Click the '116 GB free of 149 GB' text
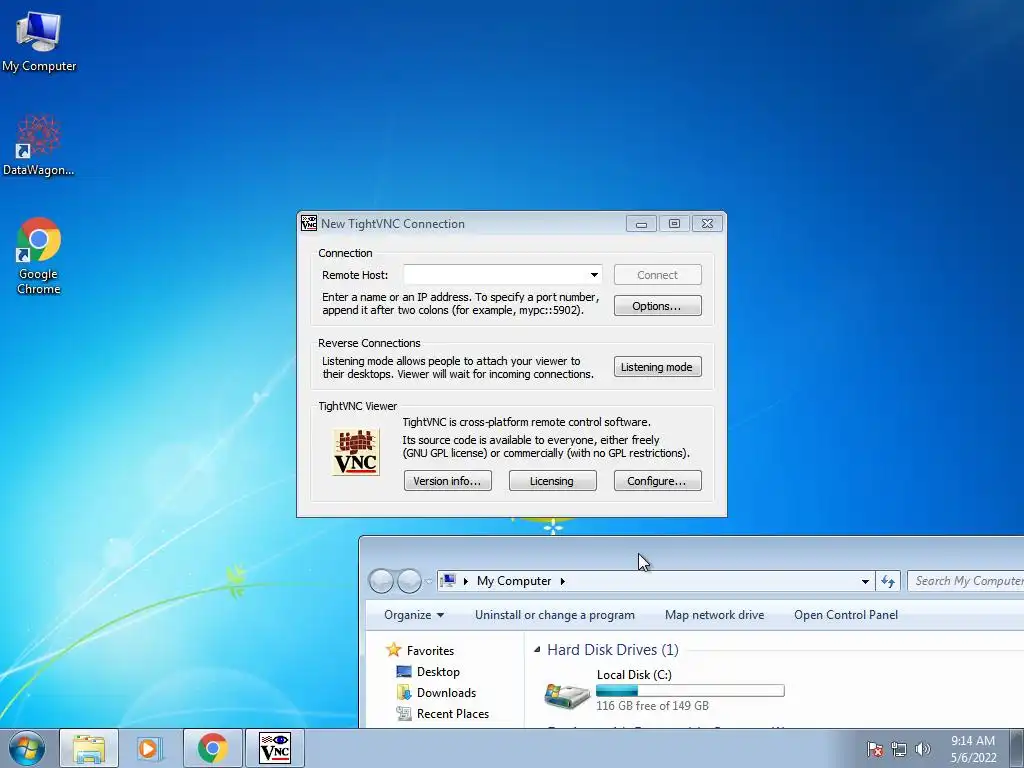1024x768 pixels. coord(652,705)
